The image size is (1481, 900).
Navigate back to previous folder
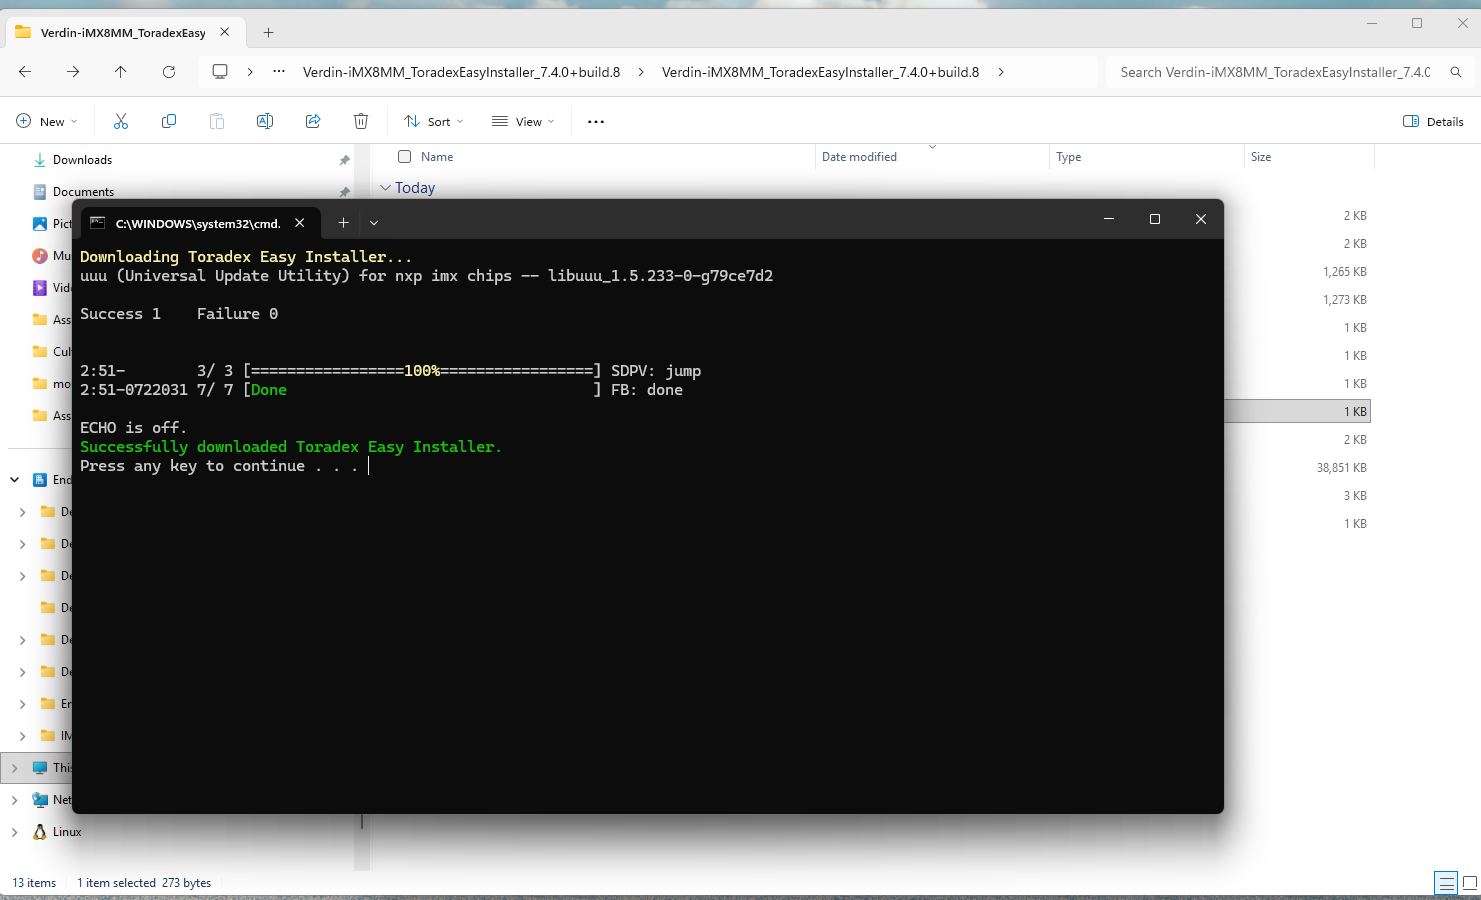click(25, 72)
